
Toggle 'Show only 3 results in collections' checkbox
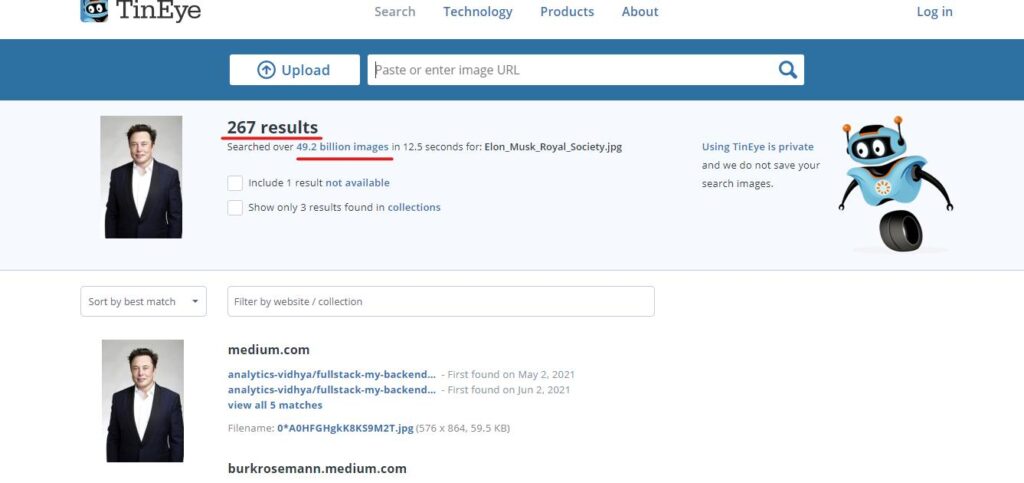[x=235, y=208]
